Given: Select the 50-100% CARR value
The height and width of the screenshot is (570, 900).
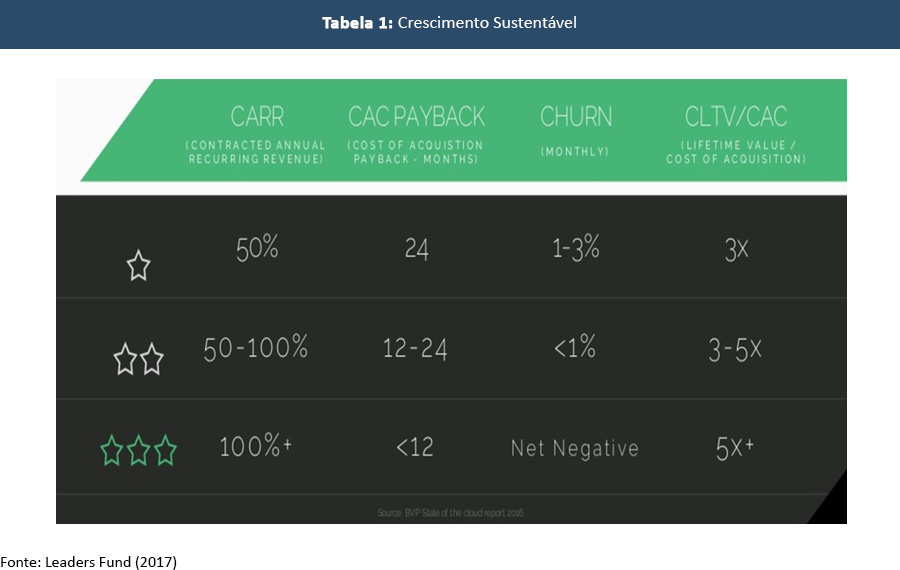Looking at the screenshot, I should (x=256, y=348).
